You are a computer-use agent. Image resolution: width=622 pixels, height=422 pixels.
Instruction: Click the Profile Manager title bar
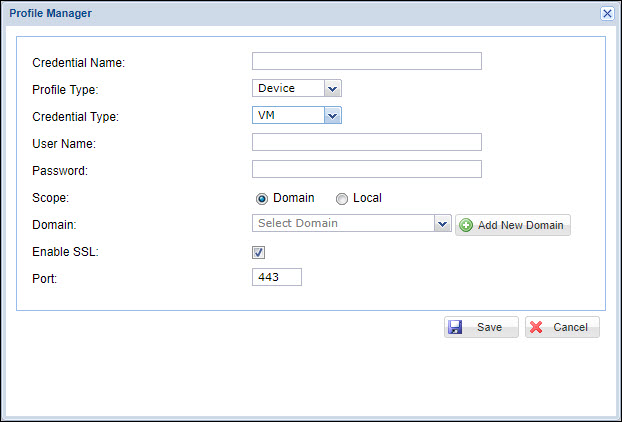[300, 13]
